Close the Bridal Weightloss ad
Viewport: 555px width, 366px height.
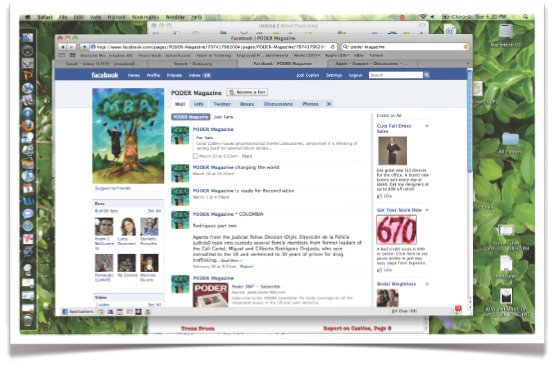tap(427, 284)
